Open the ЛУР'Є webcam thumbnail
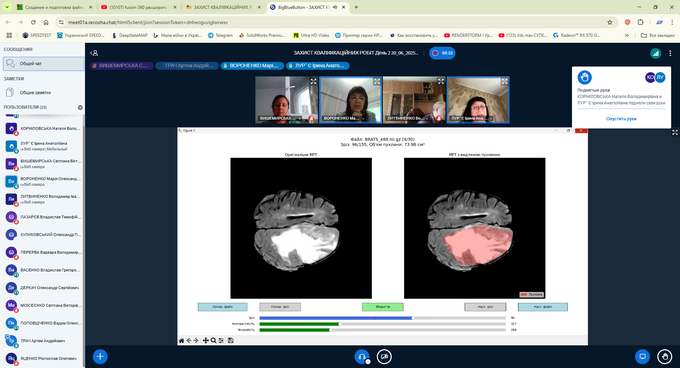This screenshot has height=368, width=680. click(478, 100)
